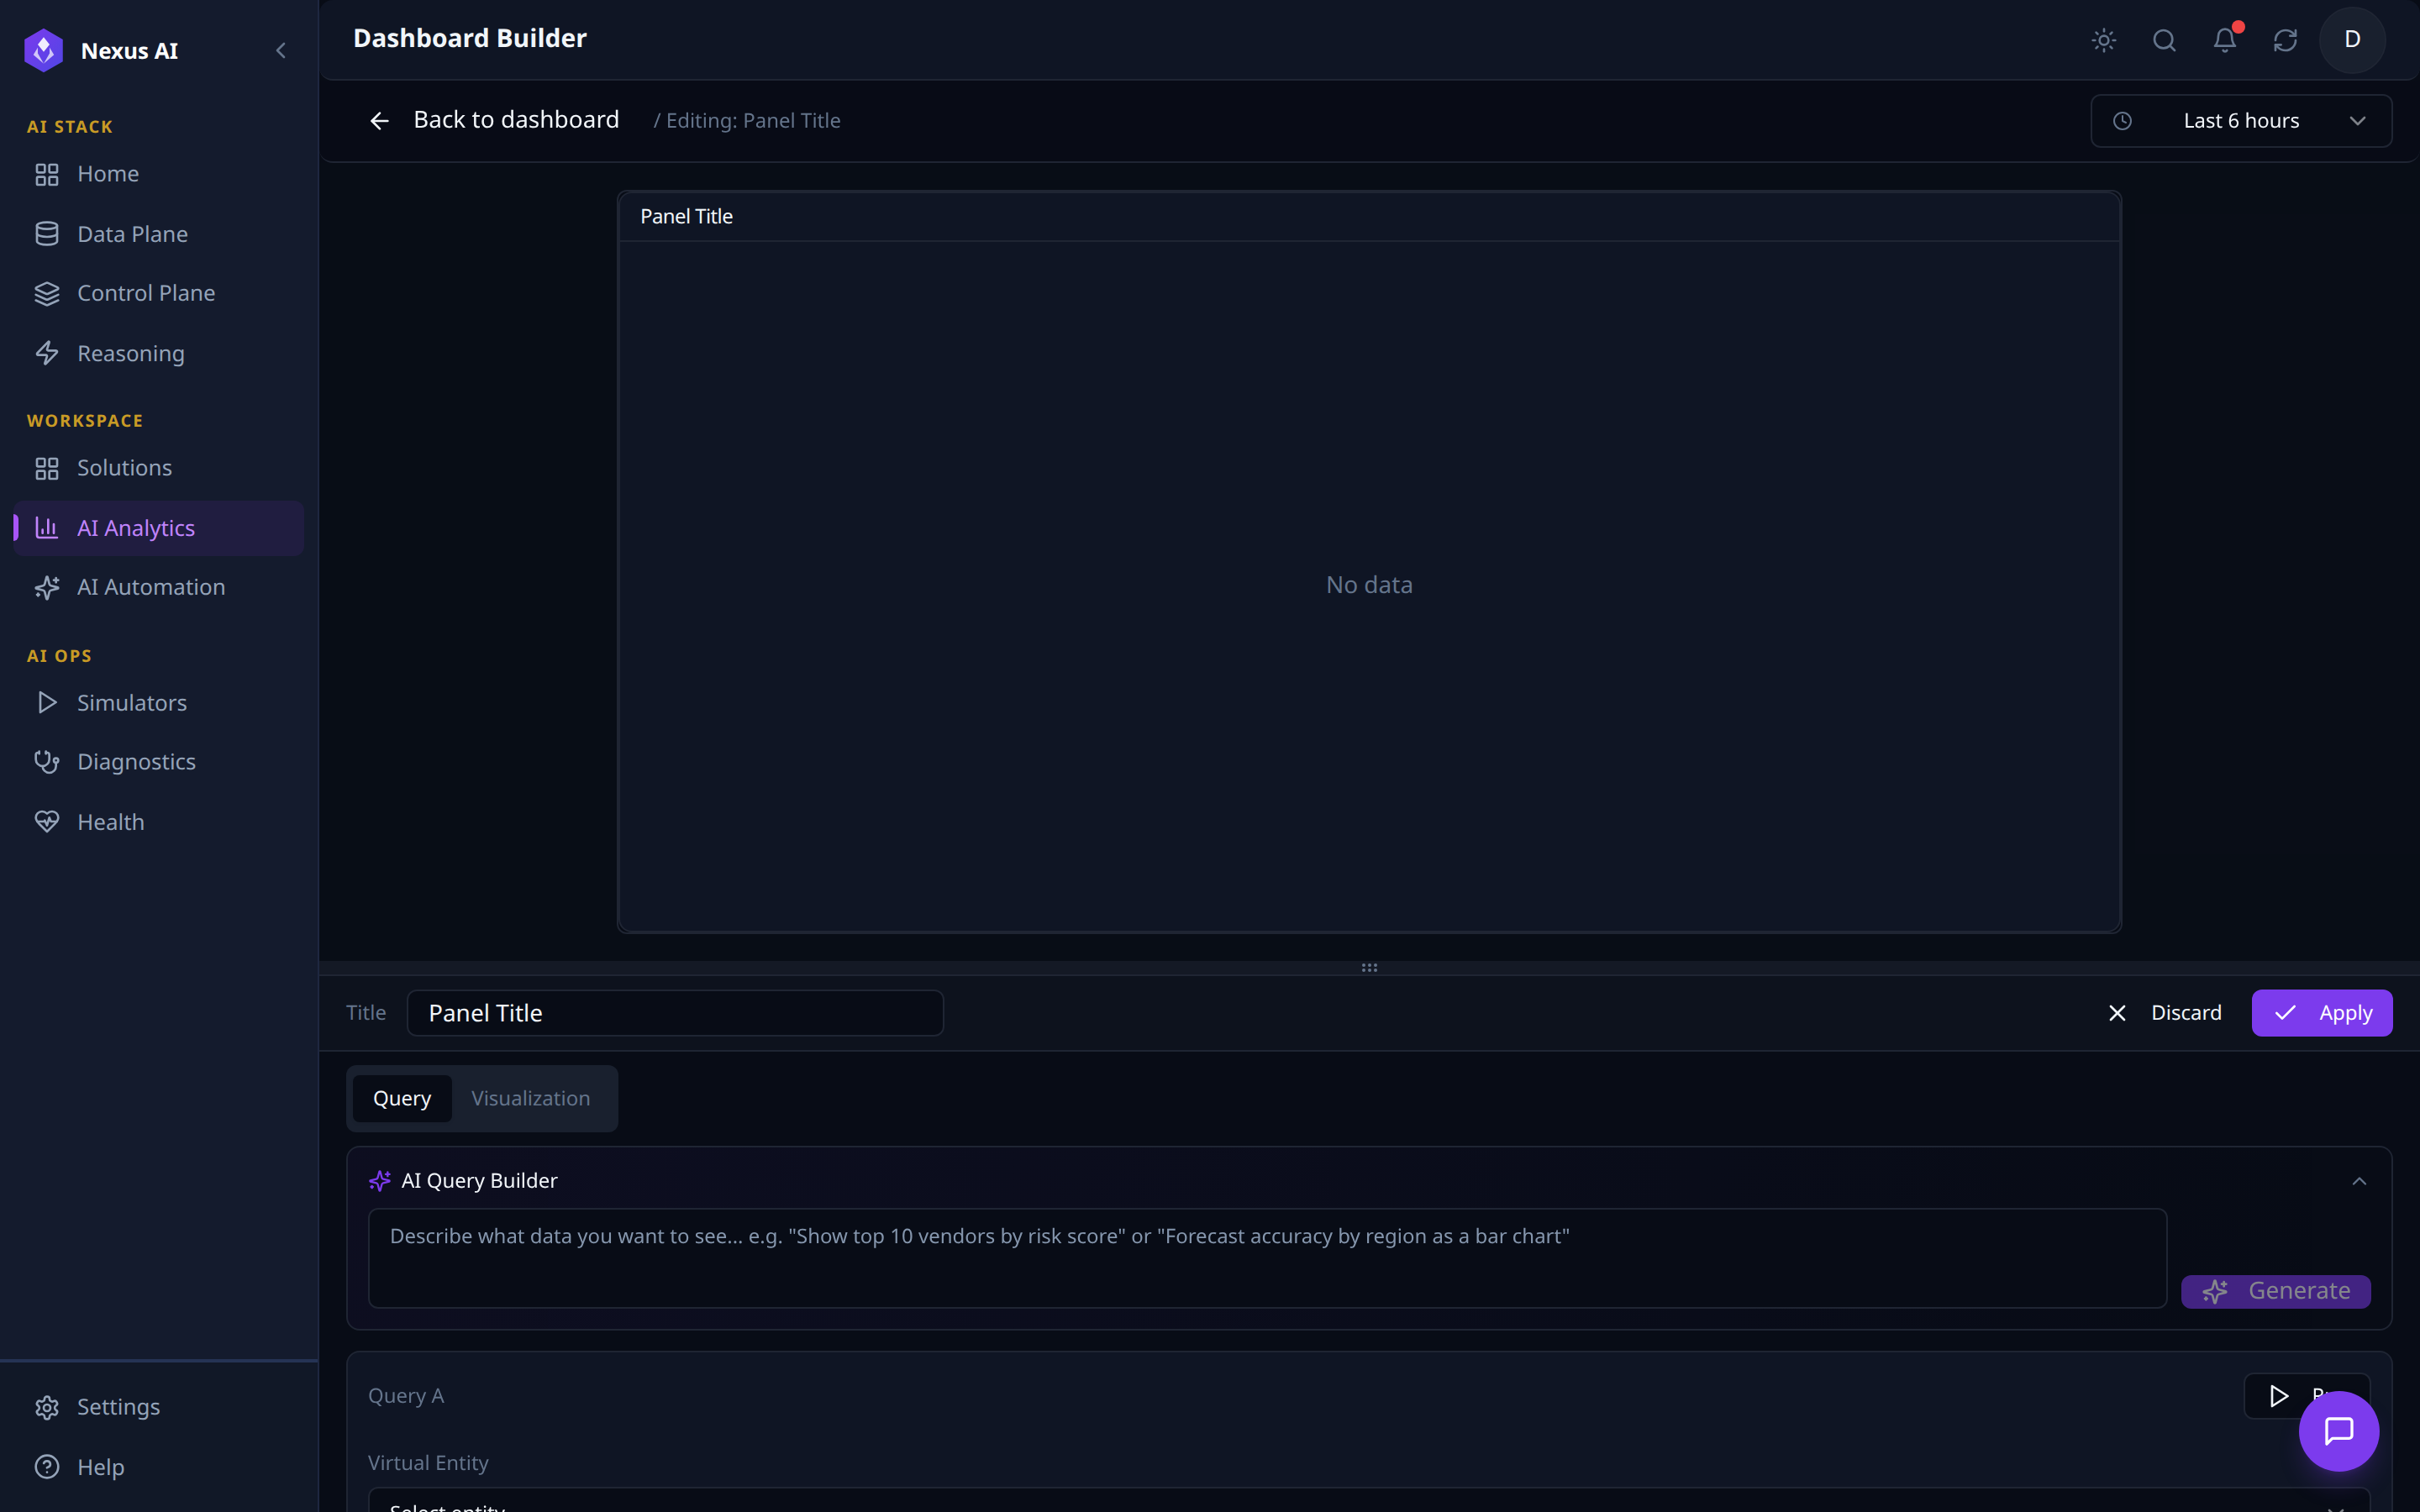
Task: Go to Control Plane
Action: pos(158,293)
